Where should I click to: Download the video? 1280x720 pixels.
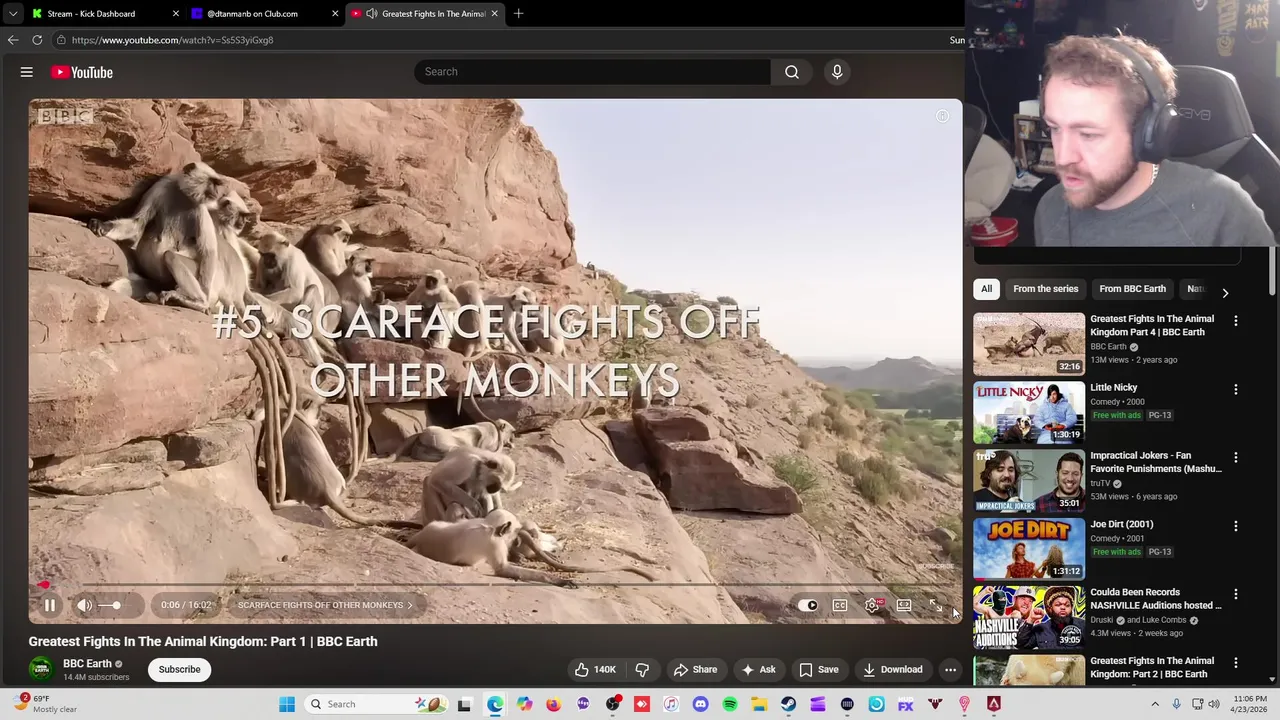pos(893,669)
